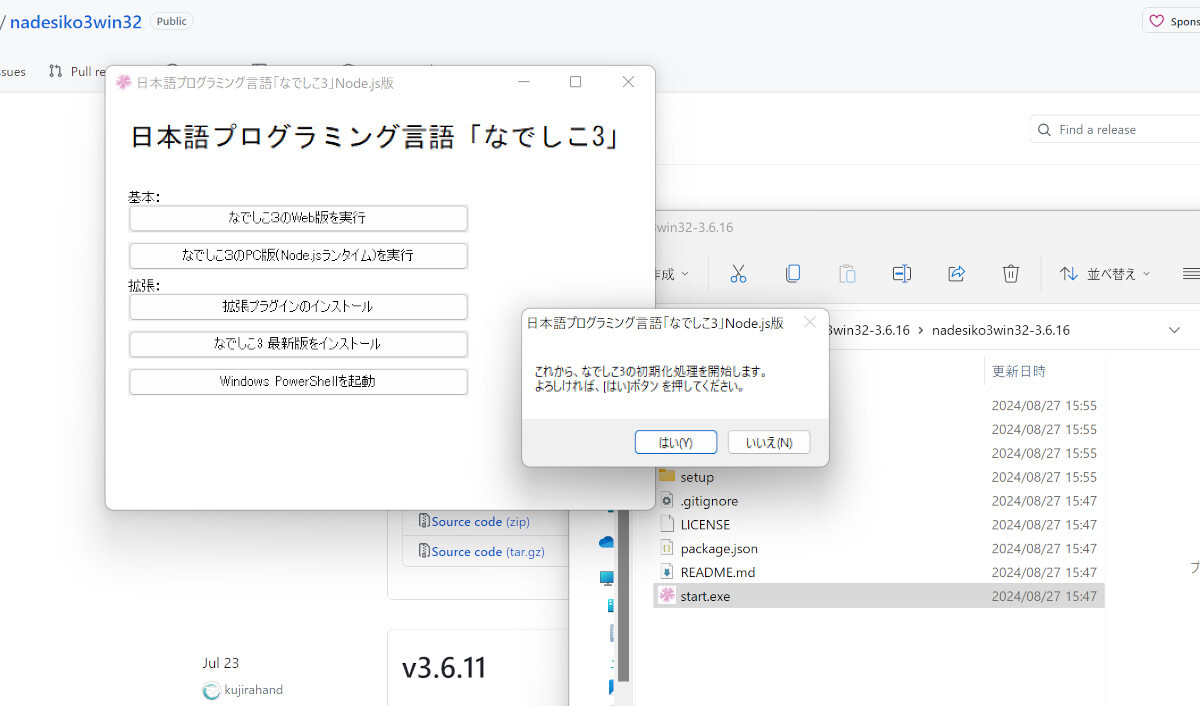Click the 更新日時 column header

click(x=1018, y=371)
